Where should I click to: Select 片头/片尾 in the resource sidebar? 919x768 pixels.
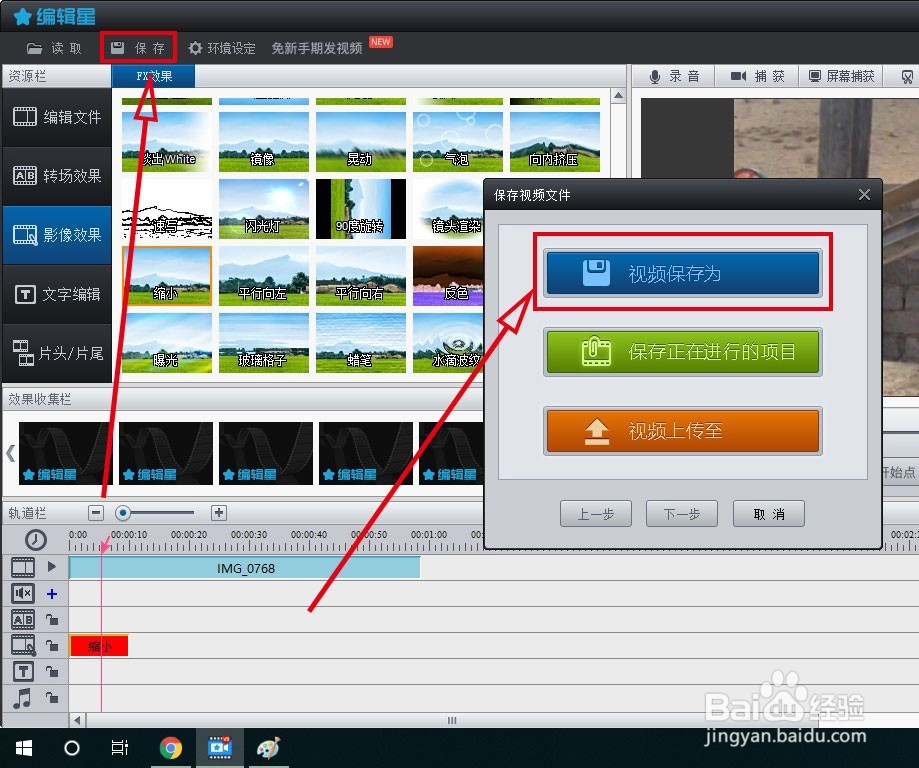pyautogui.click(x=57, y=352)
